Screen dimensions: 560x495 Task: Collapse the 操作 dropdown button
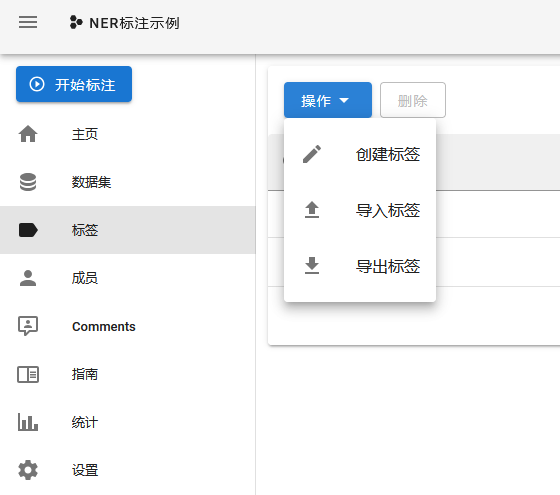tap(328, 100)
